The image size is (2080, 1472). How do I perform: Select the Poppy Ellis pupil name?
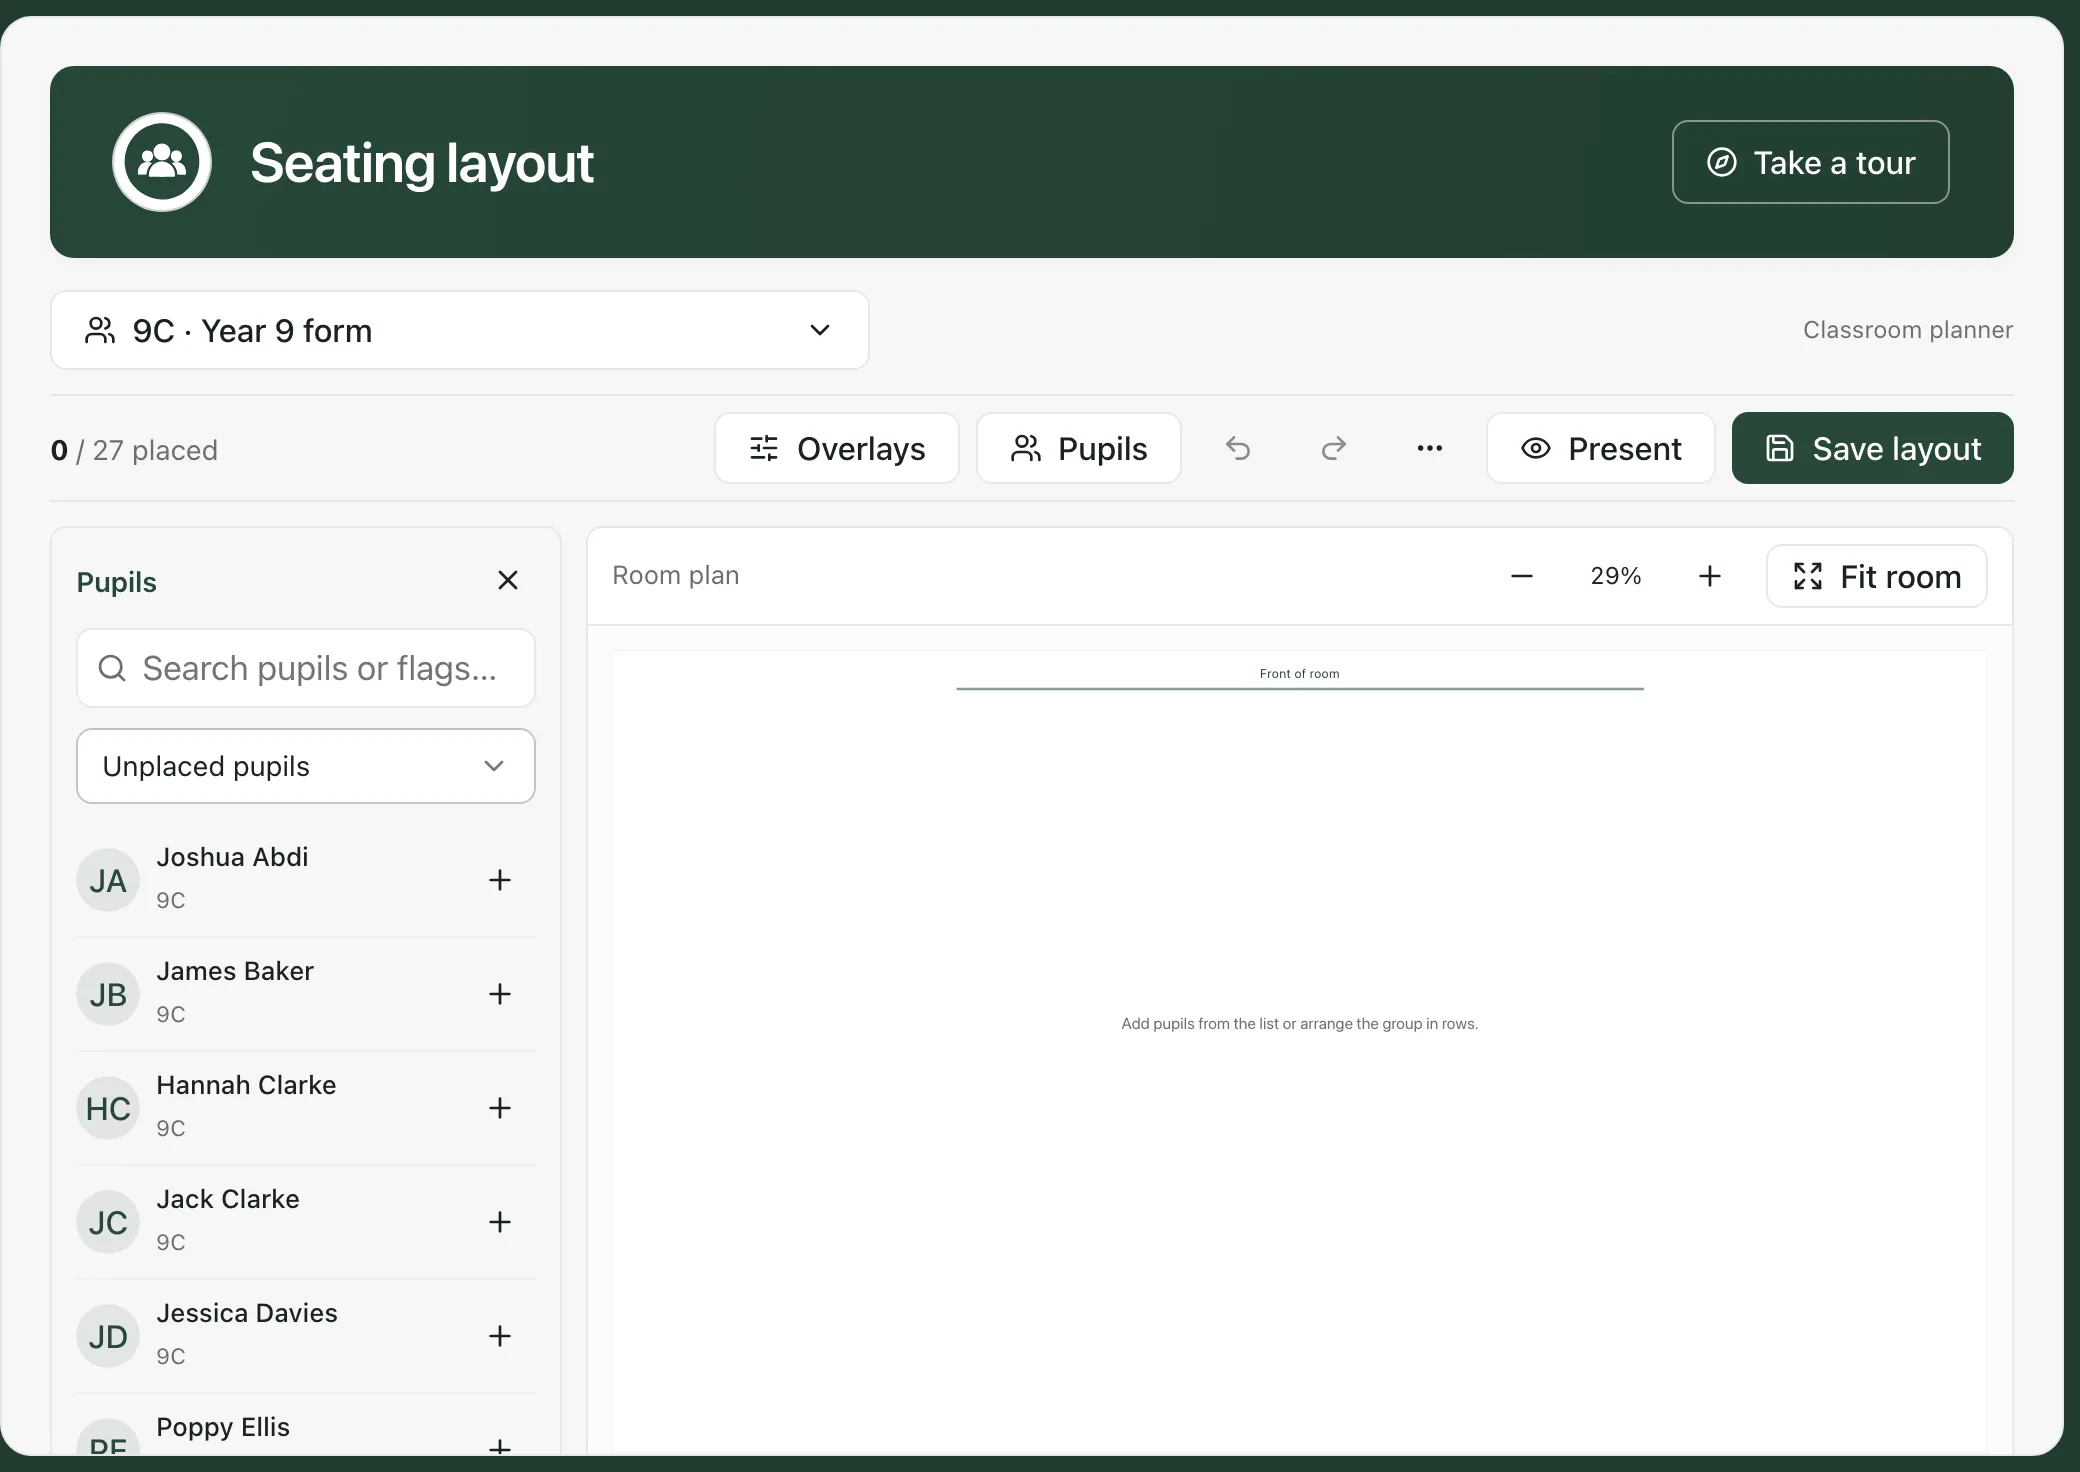(x=223, y=1427)
